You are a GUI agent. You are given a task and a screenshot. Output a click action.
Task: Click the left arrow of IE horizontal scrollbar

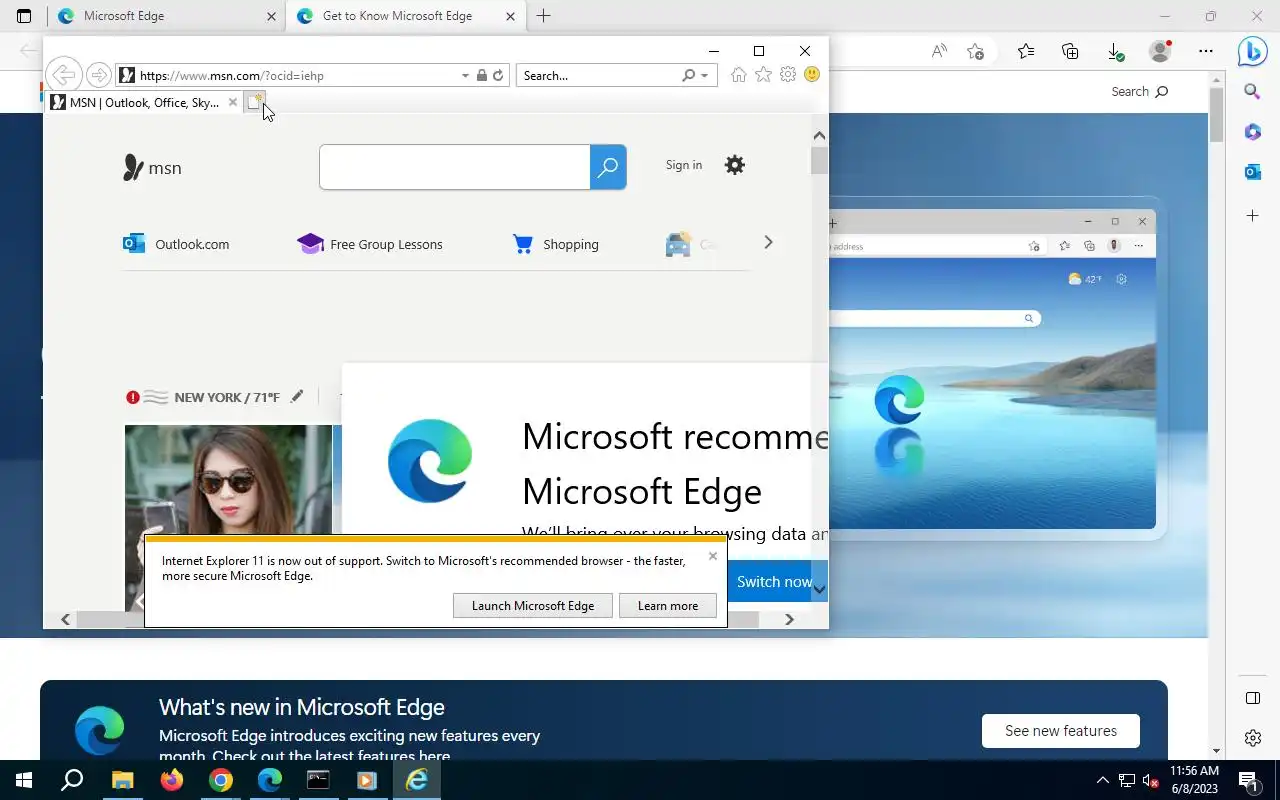tap(66, 620)
